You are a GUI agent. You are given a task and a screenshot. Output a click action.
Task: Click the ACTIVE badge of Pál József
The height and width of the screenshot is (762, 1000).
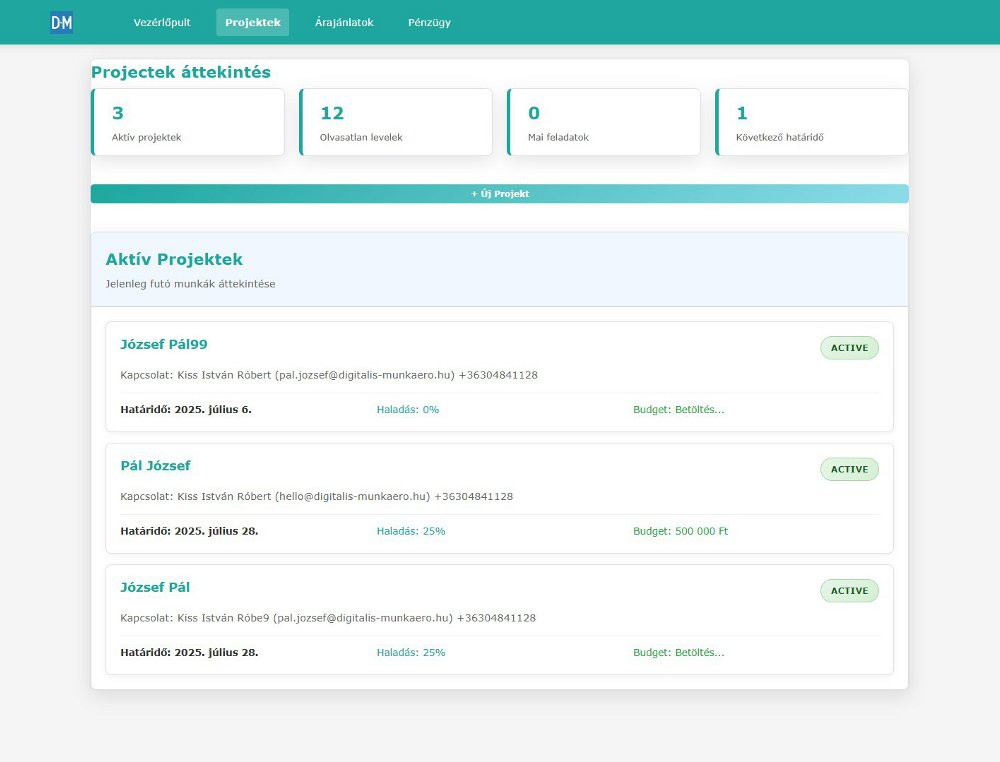pyautogui.click(x=849, y=469)
